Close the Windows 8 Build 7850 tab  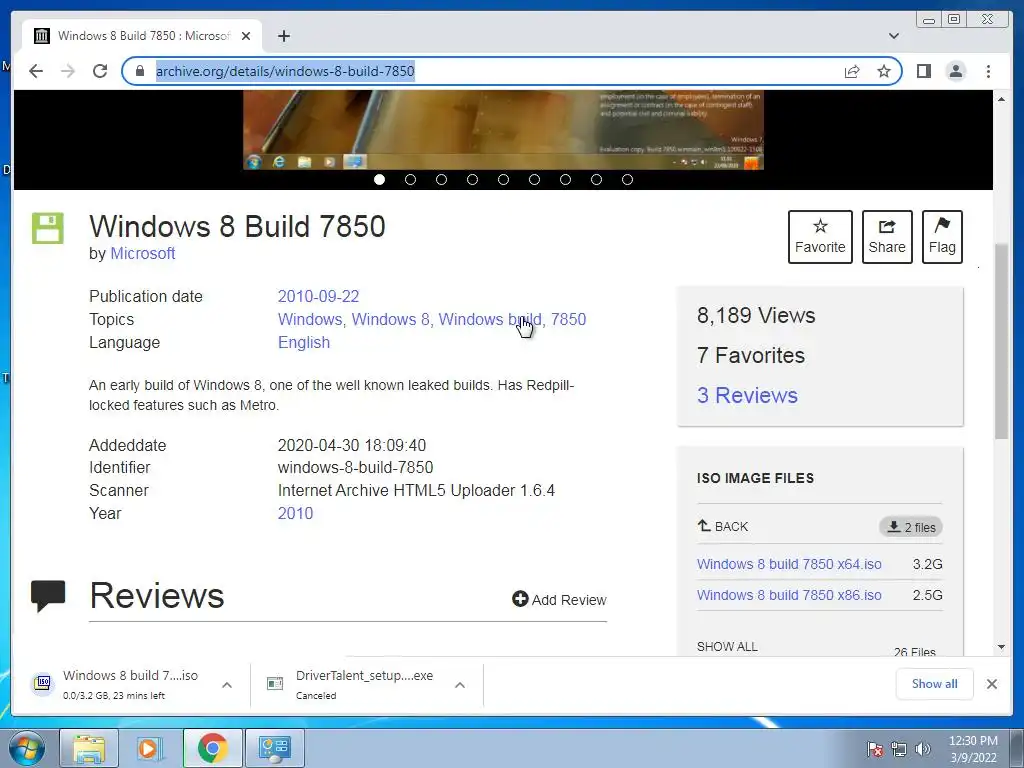click(246, 36)
